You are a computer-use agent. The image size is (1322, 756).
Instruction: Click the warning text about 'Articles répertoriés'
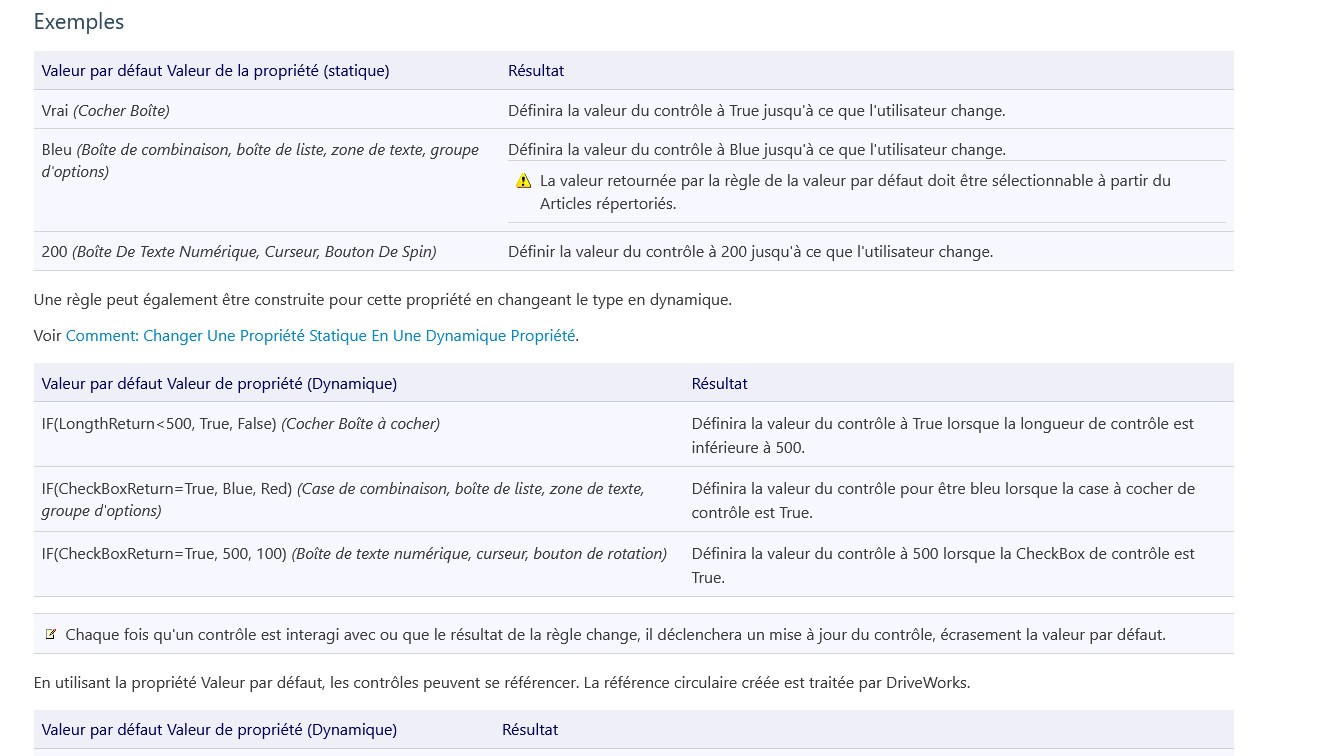click(855, 192)
